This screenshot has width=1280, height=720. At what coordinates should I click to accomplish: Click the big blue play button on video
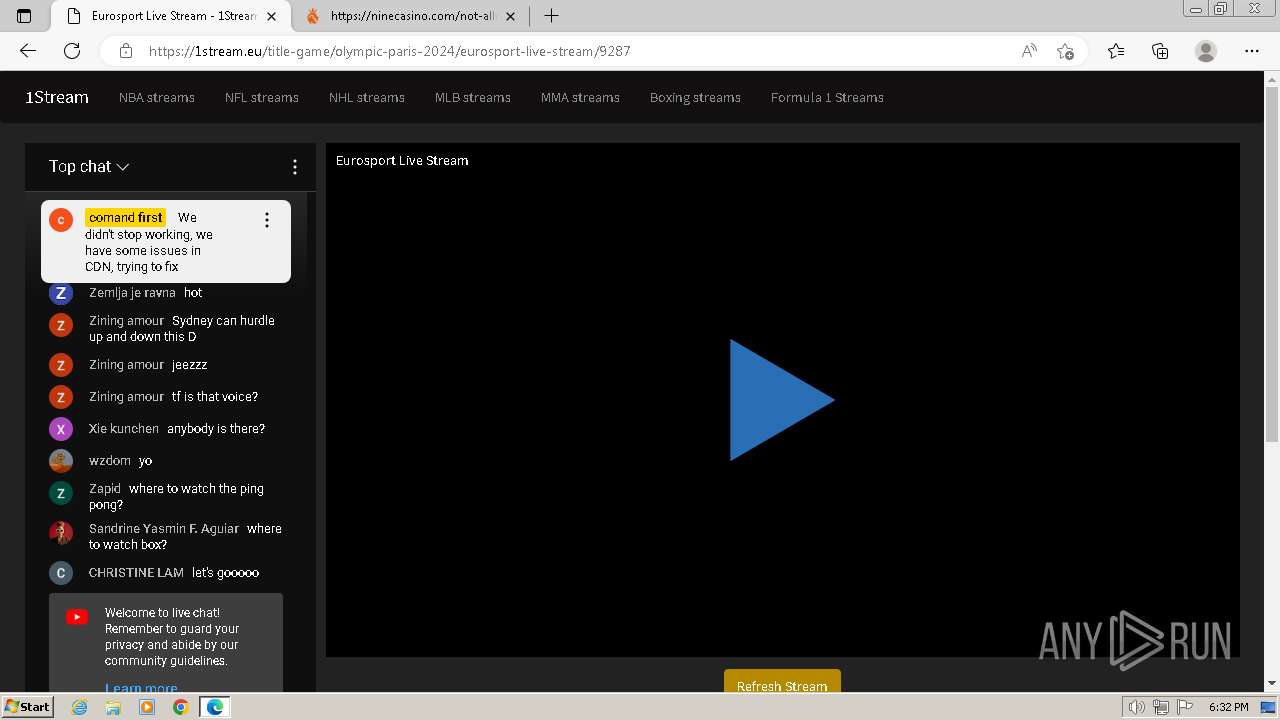tap(781, 400)
